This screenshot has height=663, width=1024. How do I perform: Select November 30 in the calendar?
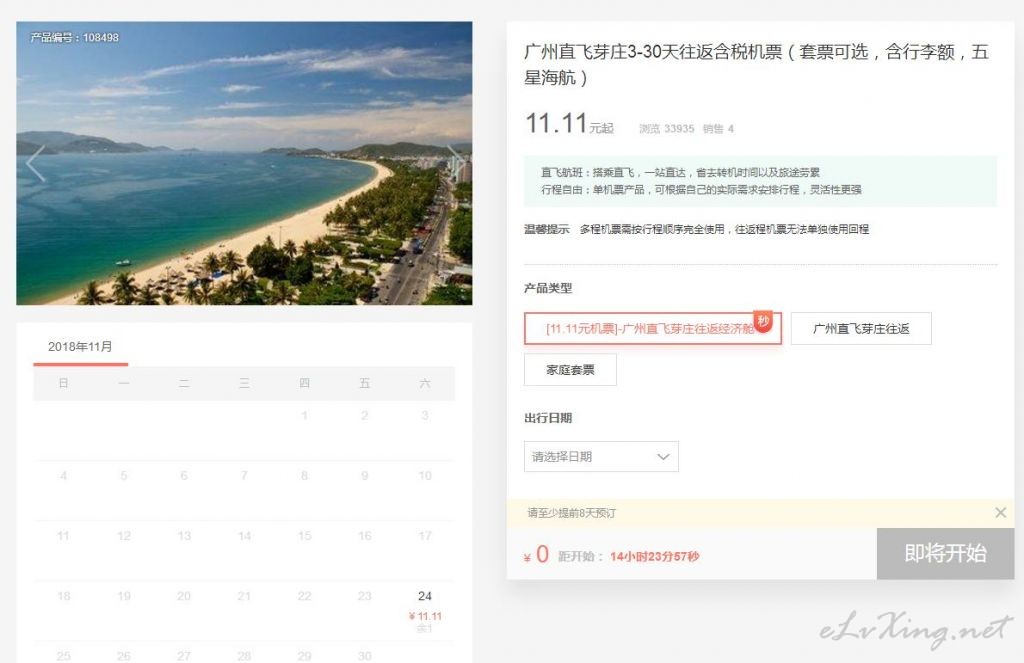pyautogui.click(x=364, y=656)
